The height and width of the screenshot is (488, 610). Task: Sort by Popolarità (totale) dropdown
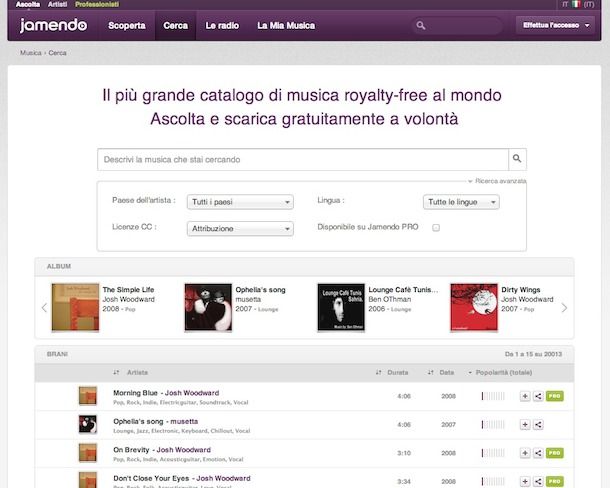500,372
